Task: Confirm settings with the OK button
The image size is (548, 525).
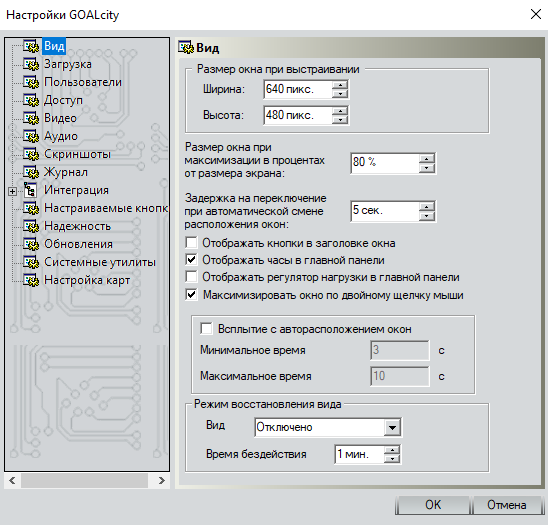Action: pyautogui.click(x=433, y=505)
